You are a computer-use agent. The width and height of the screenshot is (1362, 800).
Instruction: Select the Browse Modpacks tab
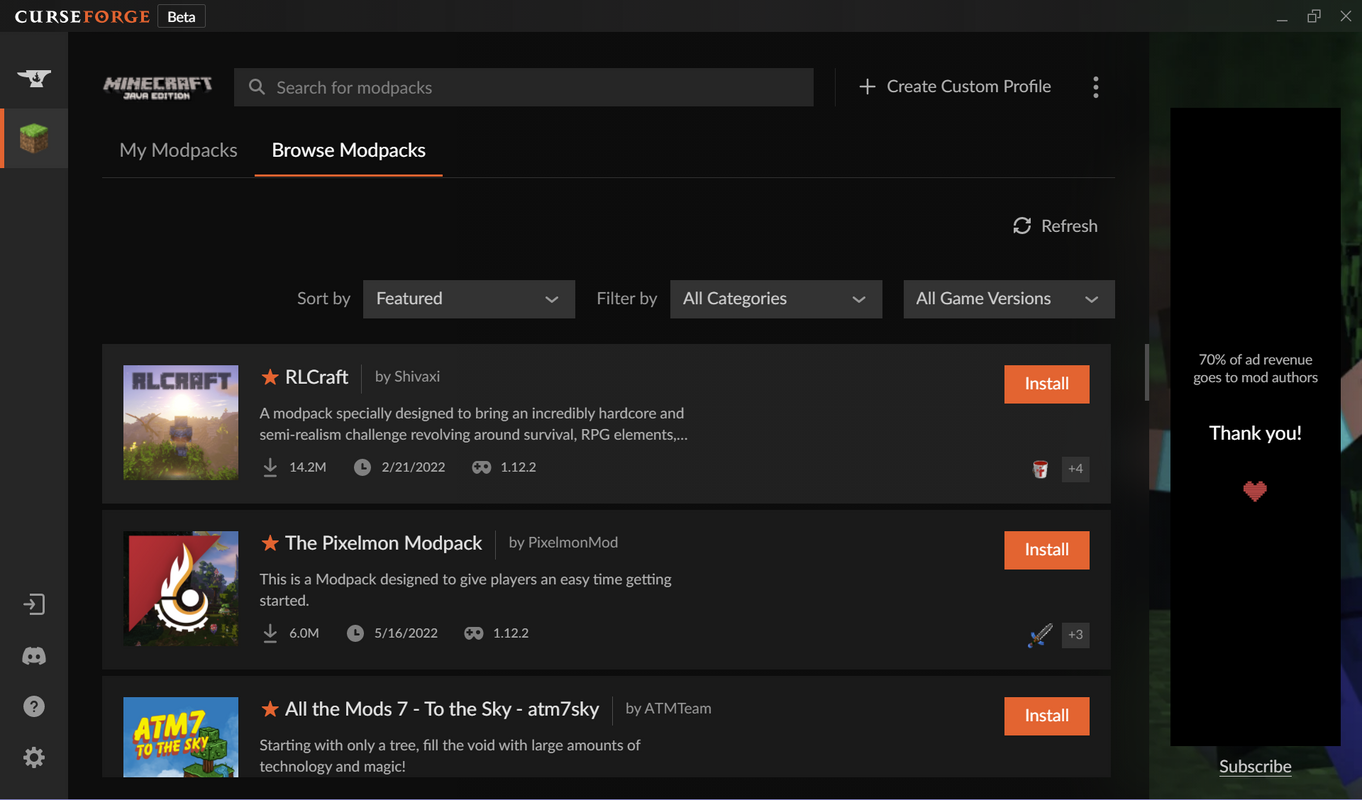pyautogui.click(x=349, y=150)
